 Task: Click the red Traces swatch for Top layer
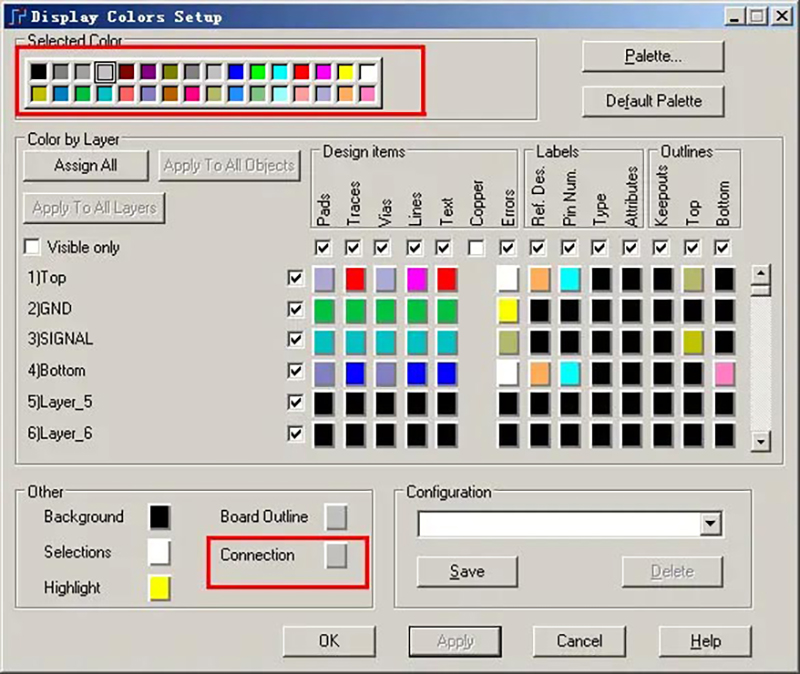(x=355, y=279)
